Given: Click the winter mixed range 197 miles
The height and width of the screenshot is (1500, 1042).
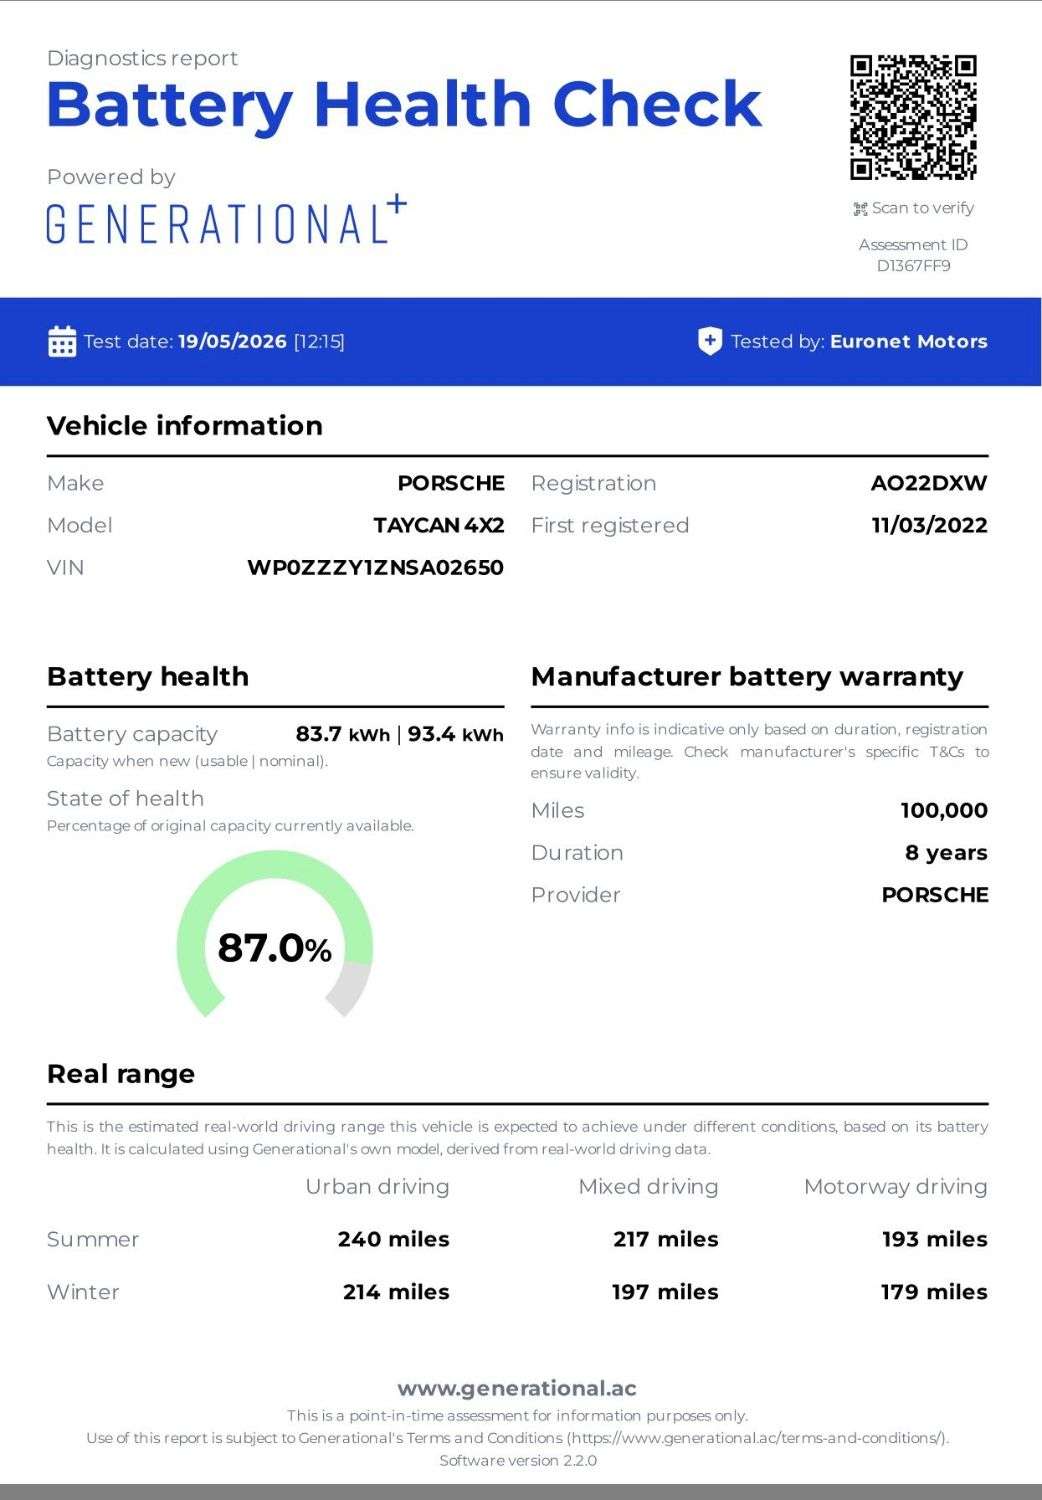Looking at the screenshot, I should click(x=665, y=1292).
